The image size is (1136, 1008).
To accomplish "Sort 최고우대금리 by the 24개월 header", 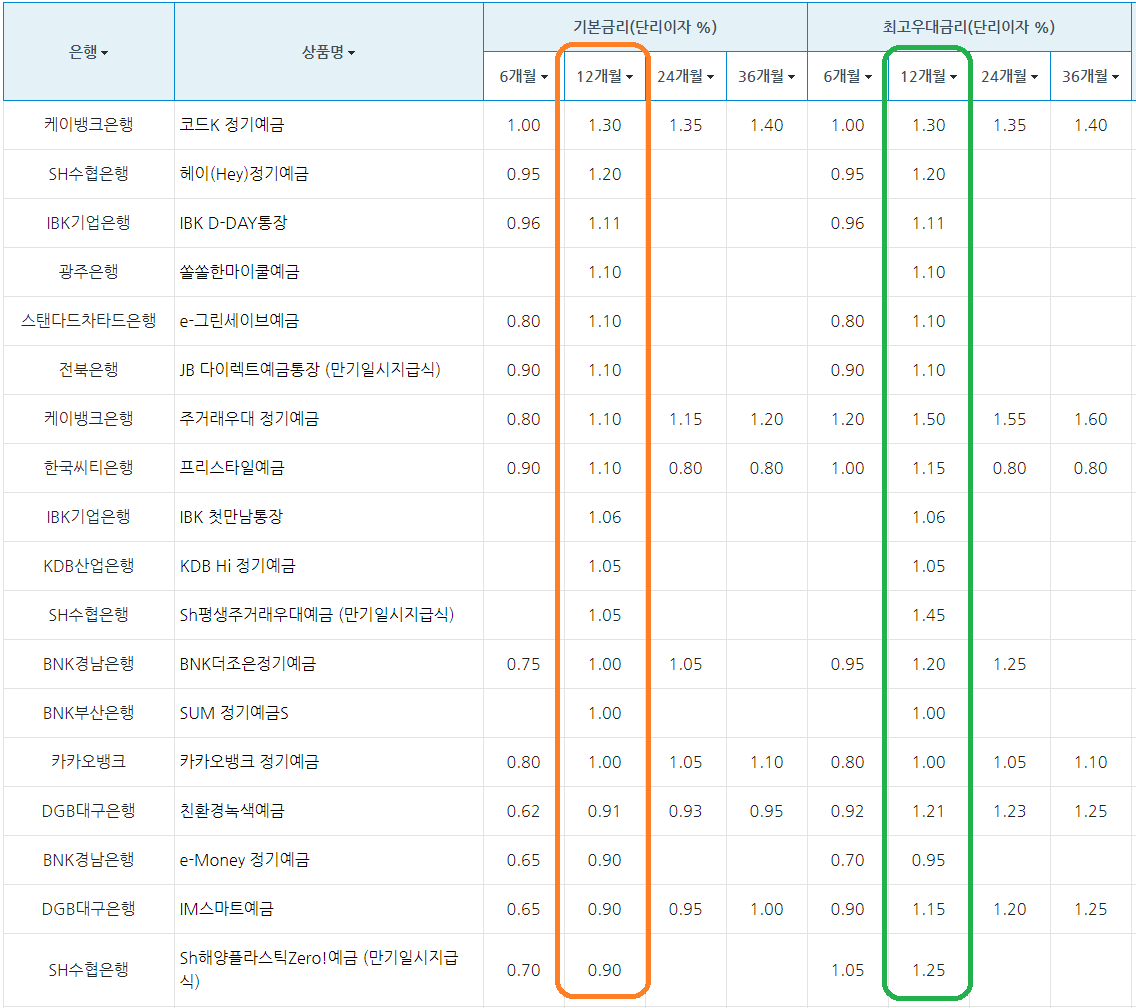I will 1009,76.
